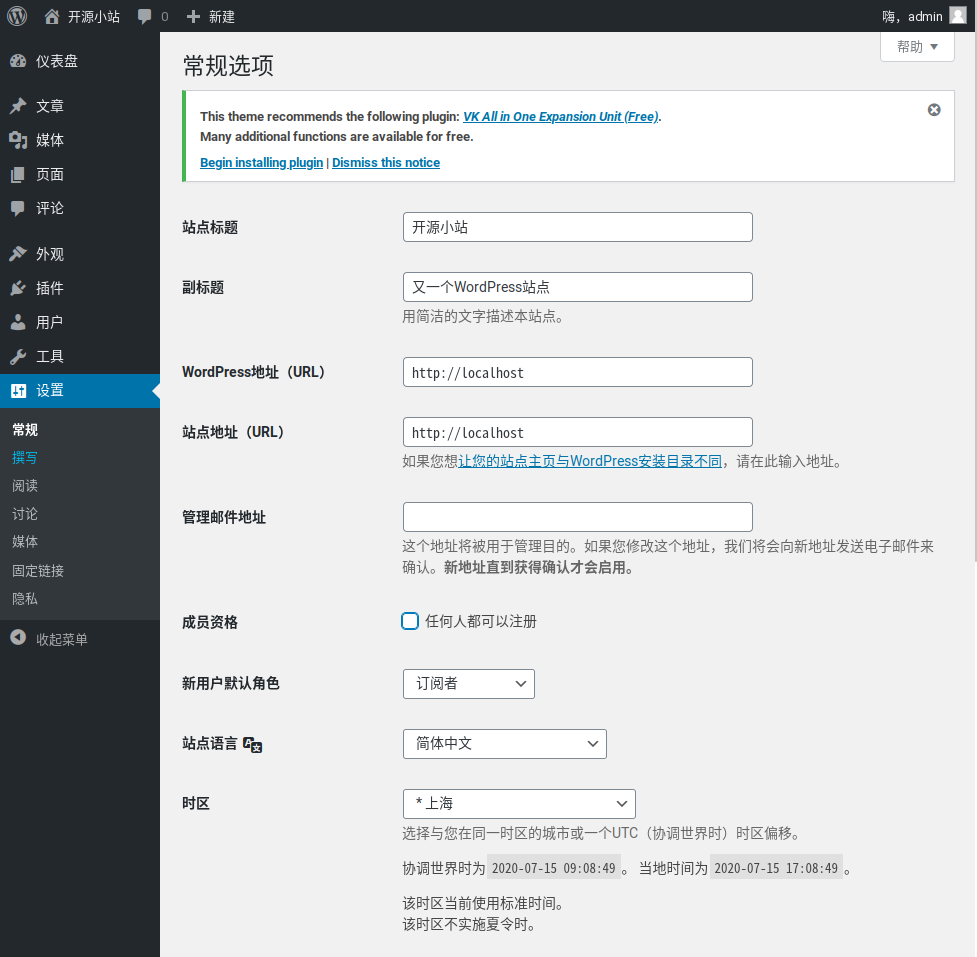
Task: Click the 副标题 input field
Action: pos(578,287)
